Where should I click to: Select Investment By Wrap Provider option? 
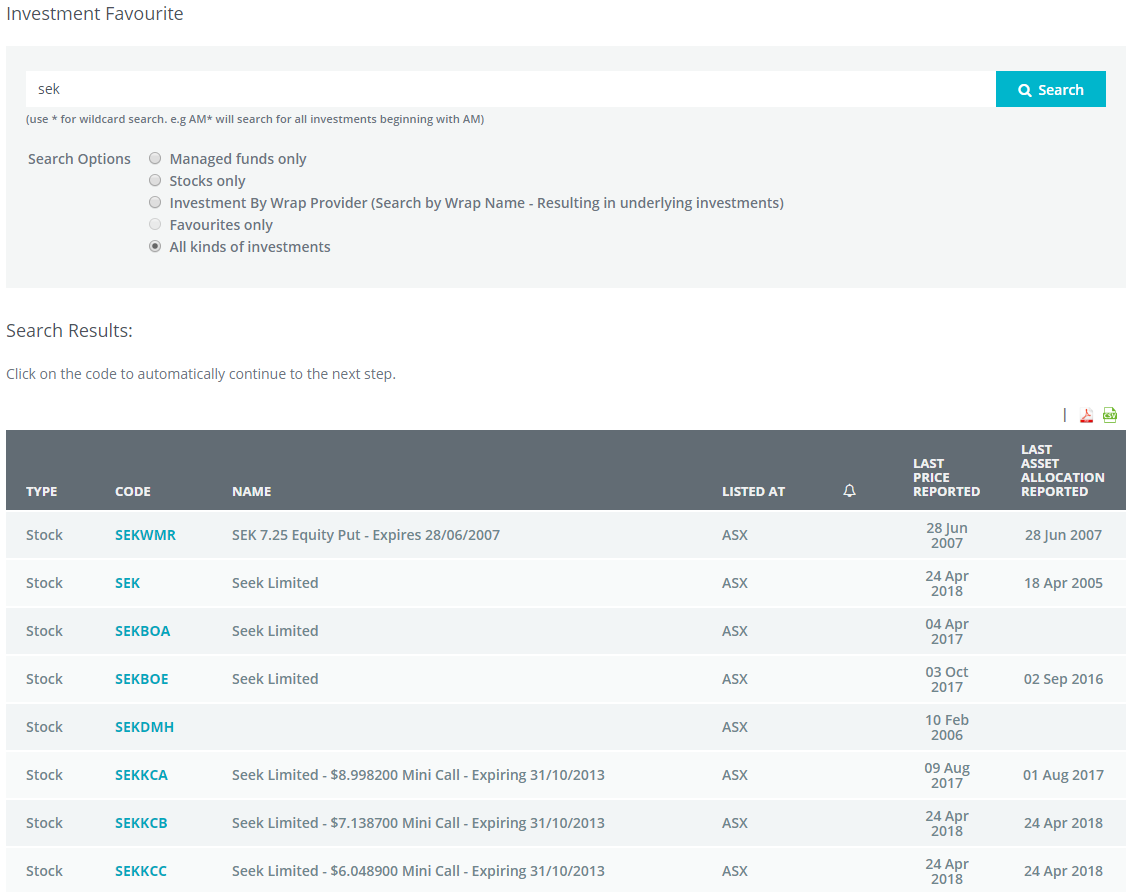(155, 203)
